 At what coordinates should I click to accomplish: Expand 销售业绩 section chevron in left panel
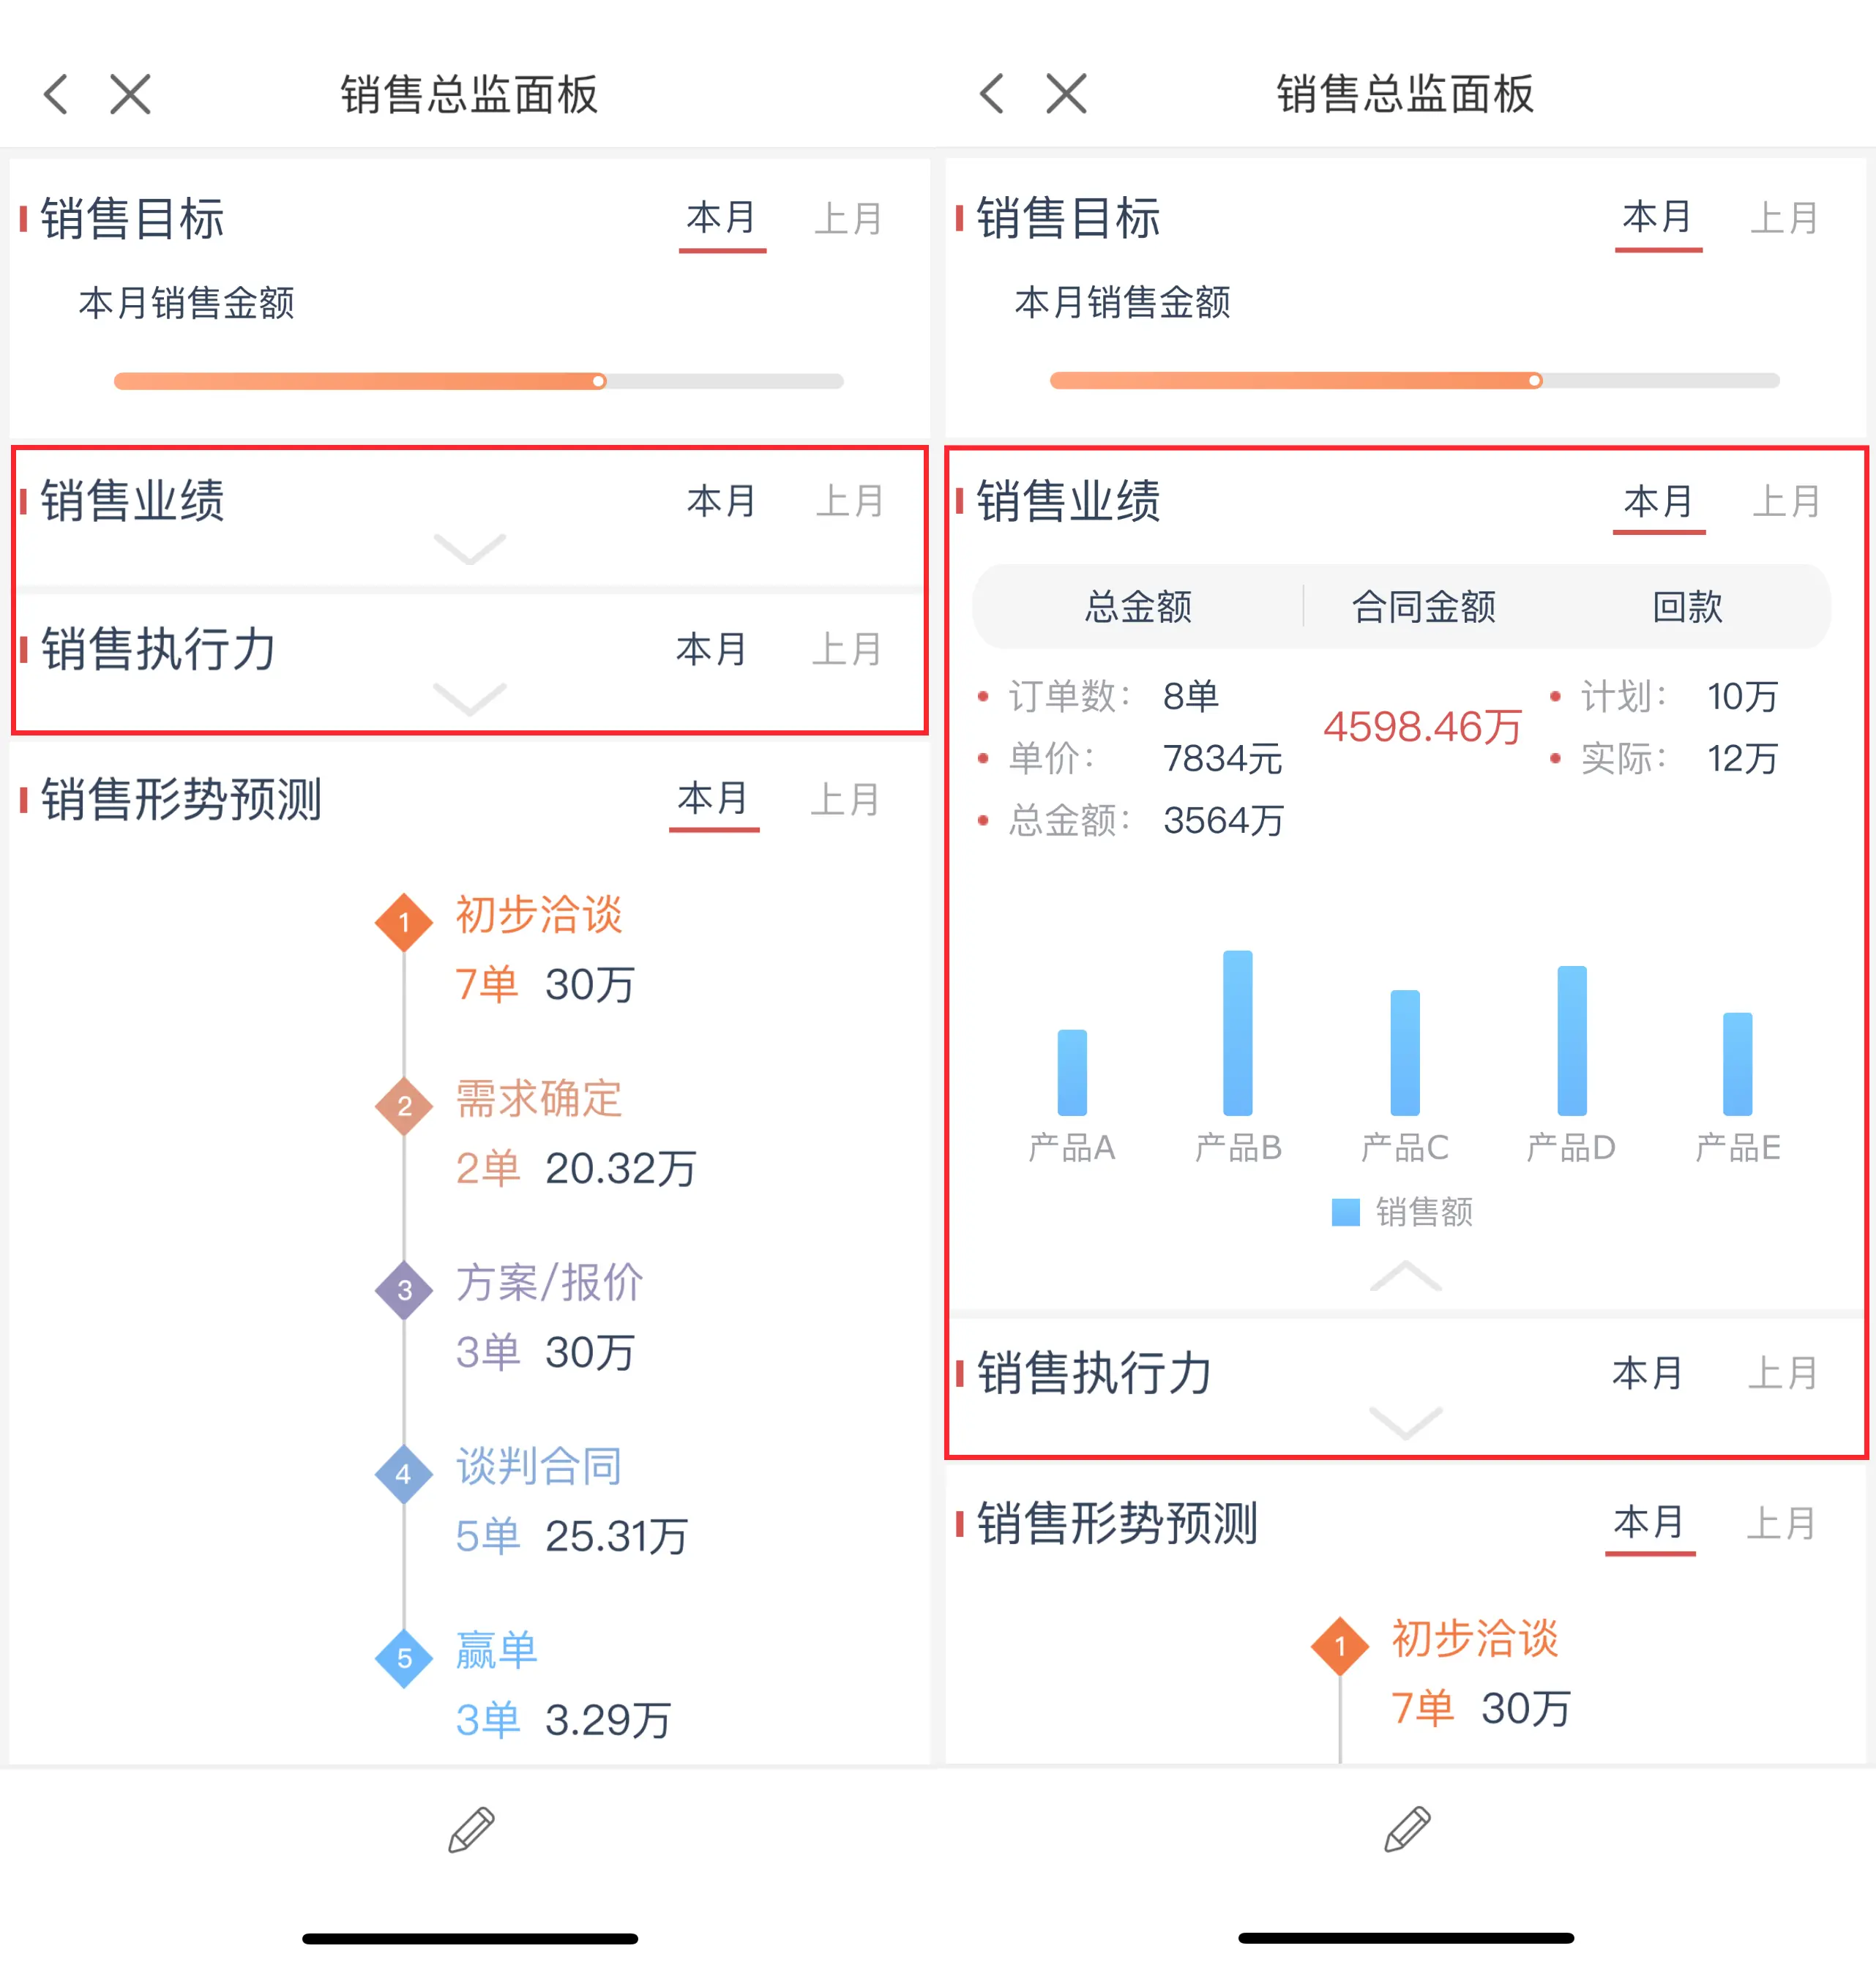pos(470,549)
